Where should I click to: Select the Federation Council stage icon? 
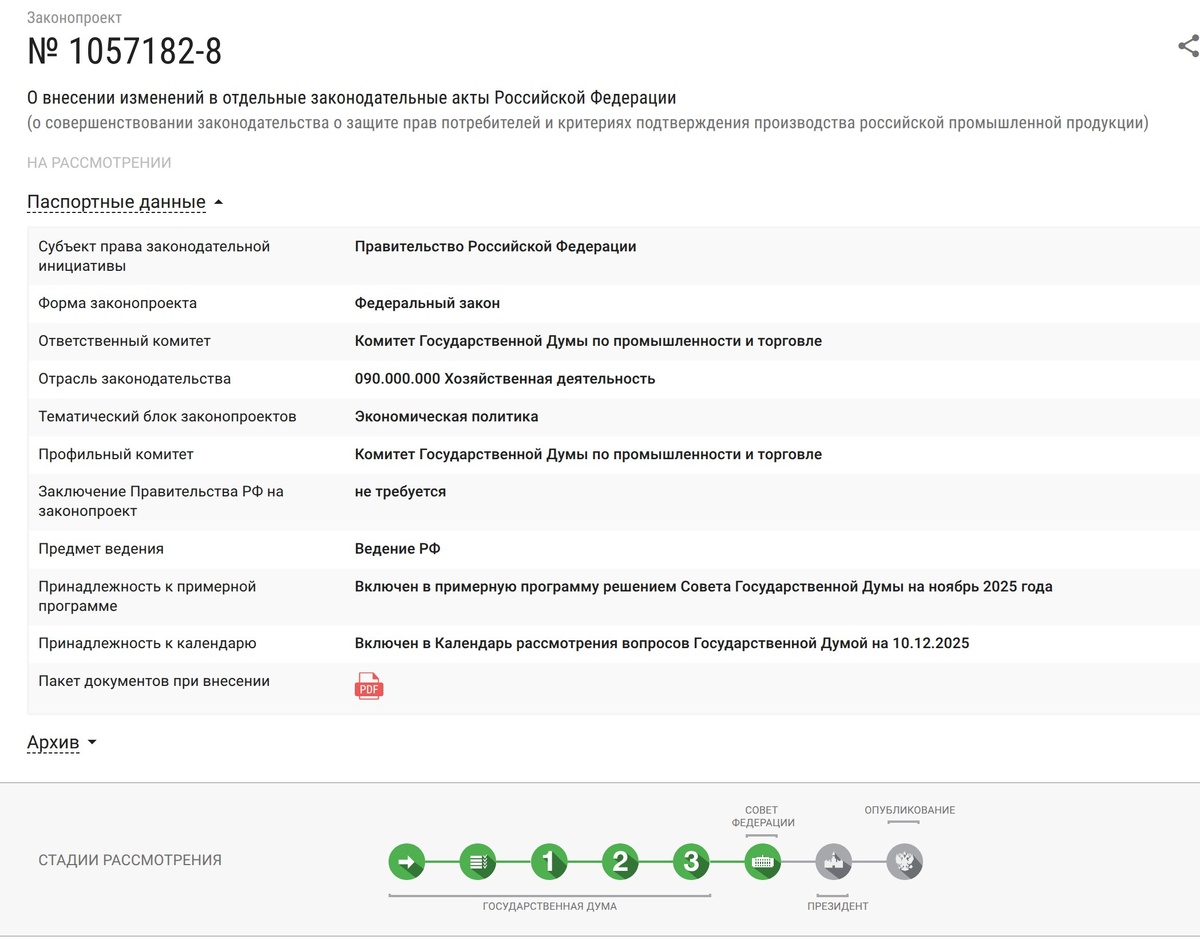pyautogui.click(x=763, y=861)
